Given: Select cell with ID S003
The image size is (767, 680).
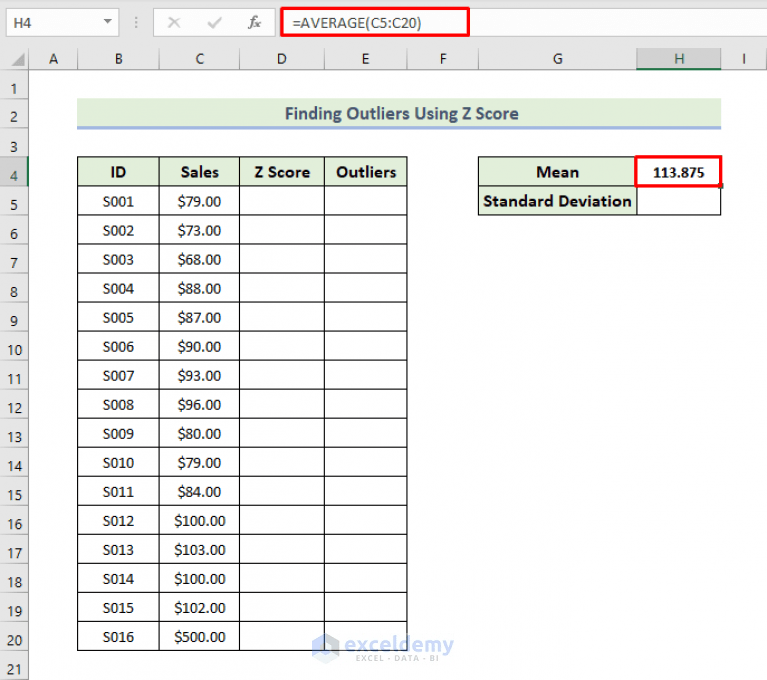Looking at the screenshot, I should click(118, 259).
